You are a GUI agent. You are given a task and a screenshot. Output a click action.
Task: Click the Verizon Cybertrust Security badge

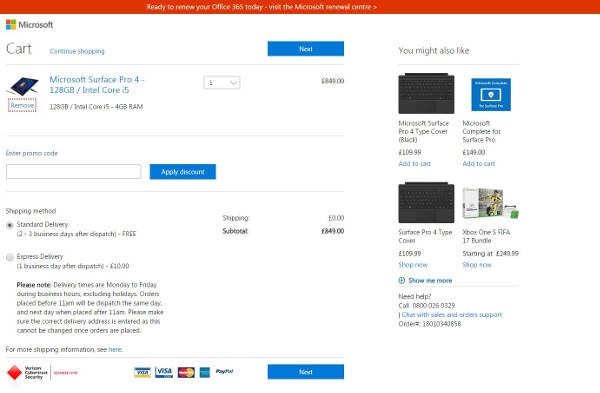pyautogui.click(x=42, y=372)
